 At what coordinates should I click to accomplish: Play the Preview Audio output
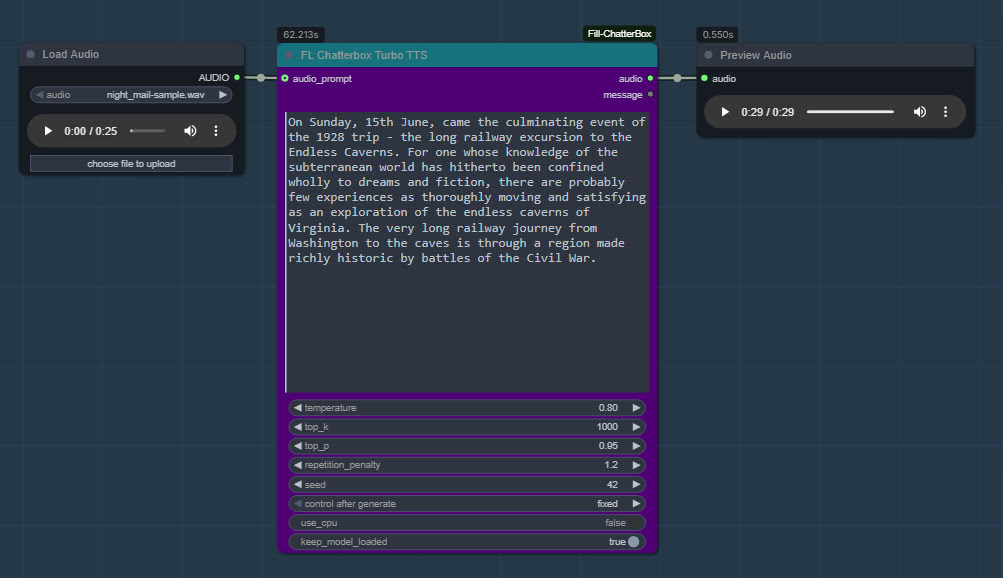click(x=725, y=112)
